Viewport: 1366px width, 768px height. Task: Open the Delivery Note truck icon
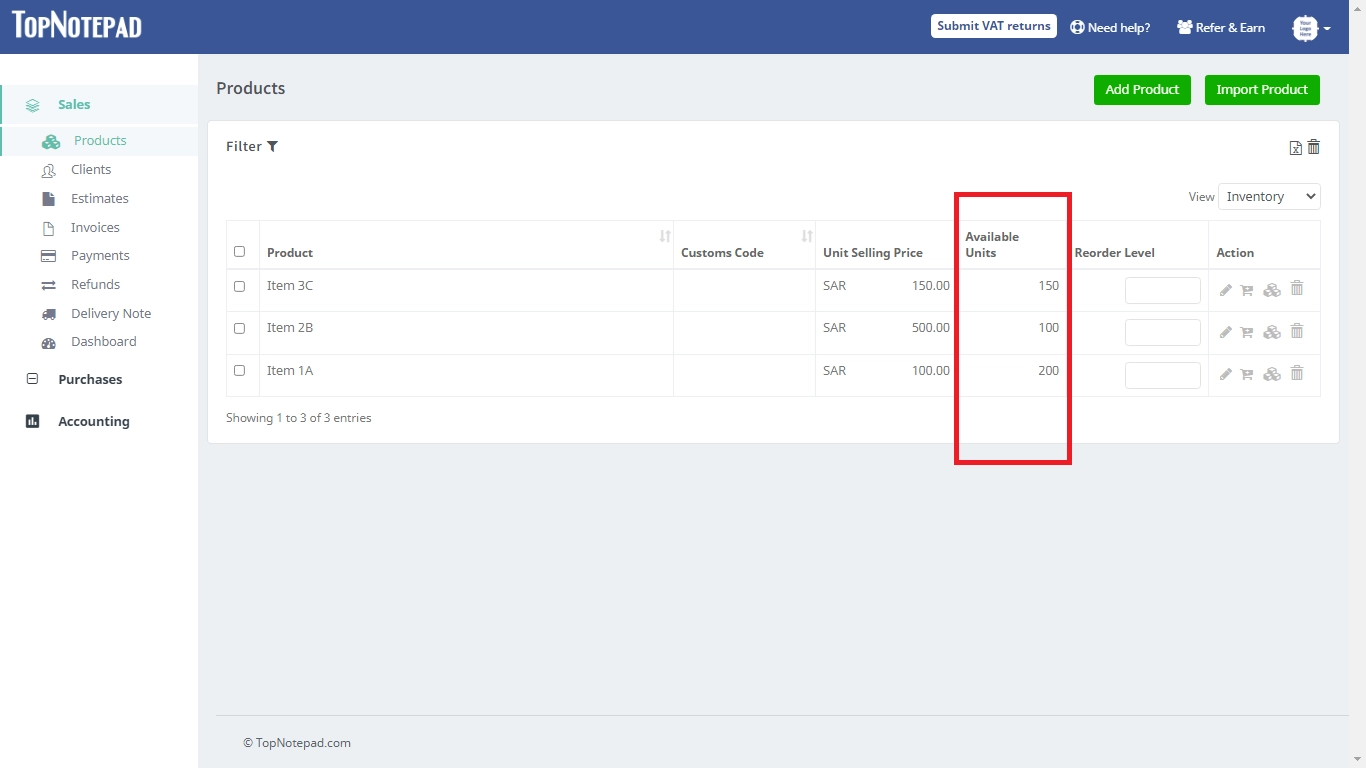[48, 313]
